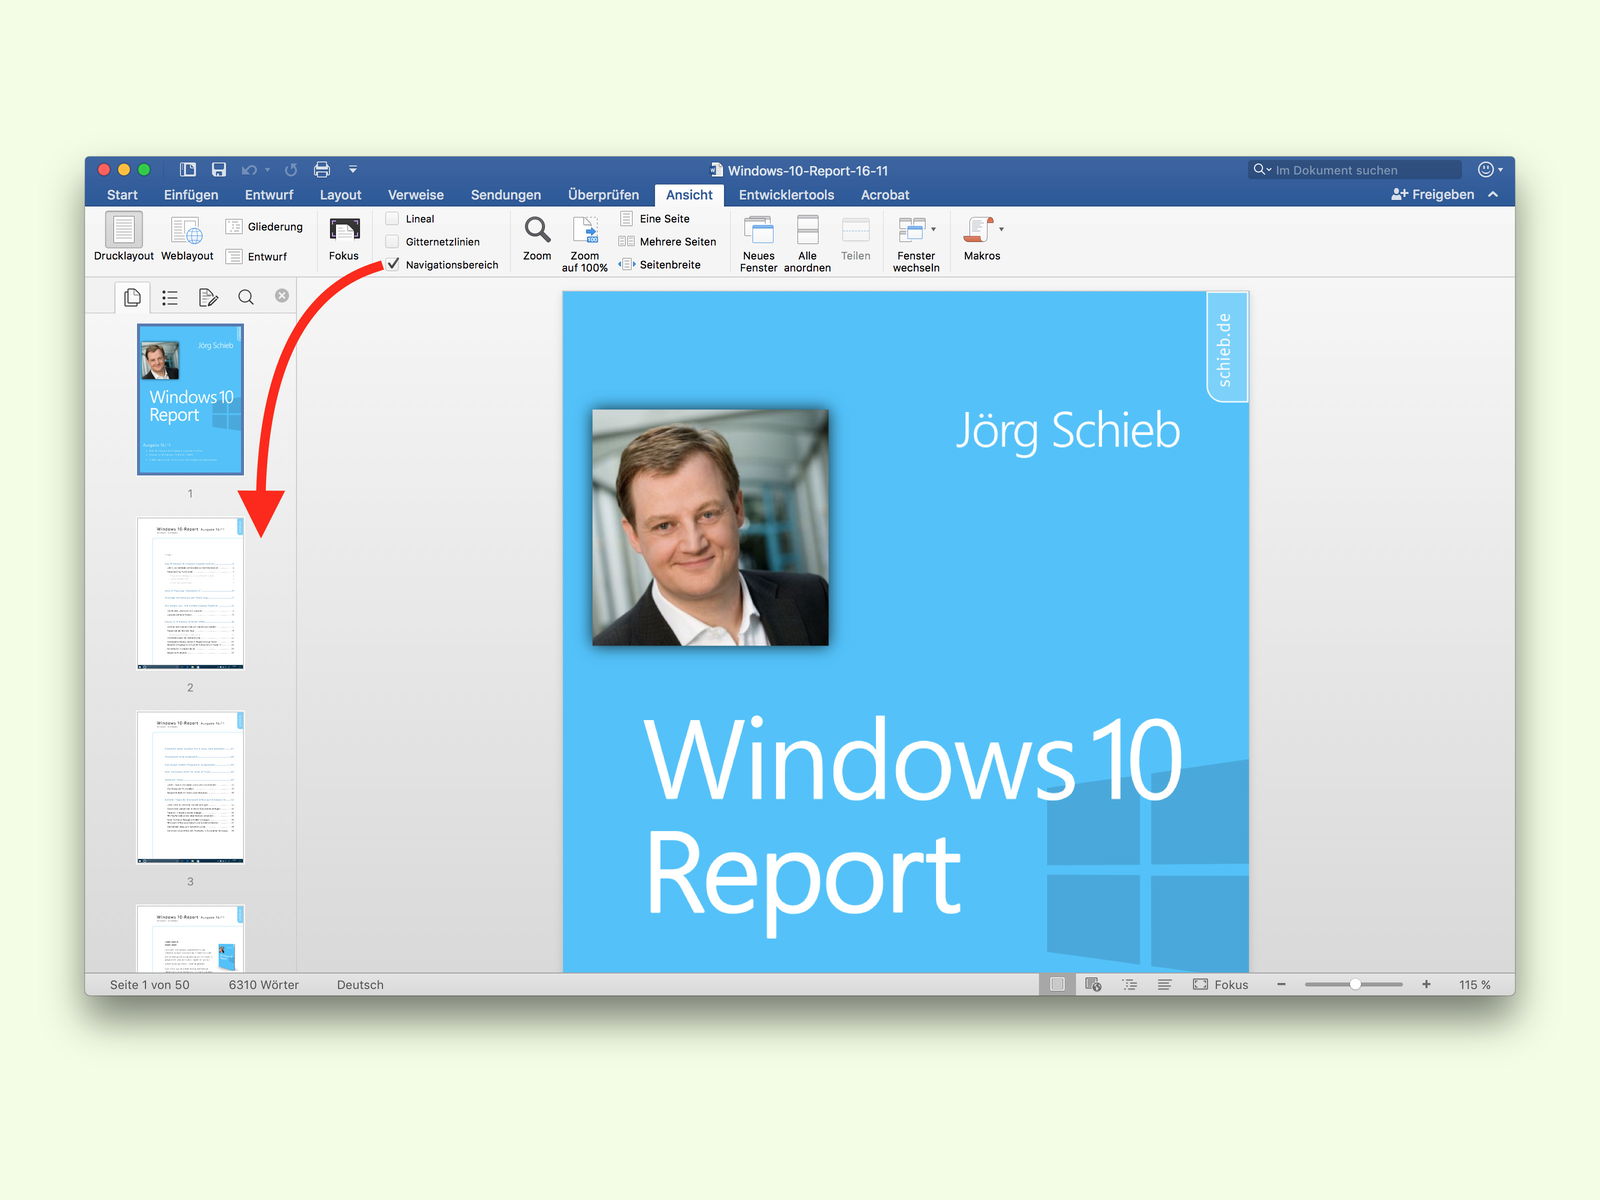Viewport: 1600px width, 1200px height.
Task: Increase zoom with plus button
Action: pyautogui.click(x=1426, y=985)
